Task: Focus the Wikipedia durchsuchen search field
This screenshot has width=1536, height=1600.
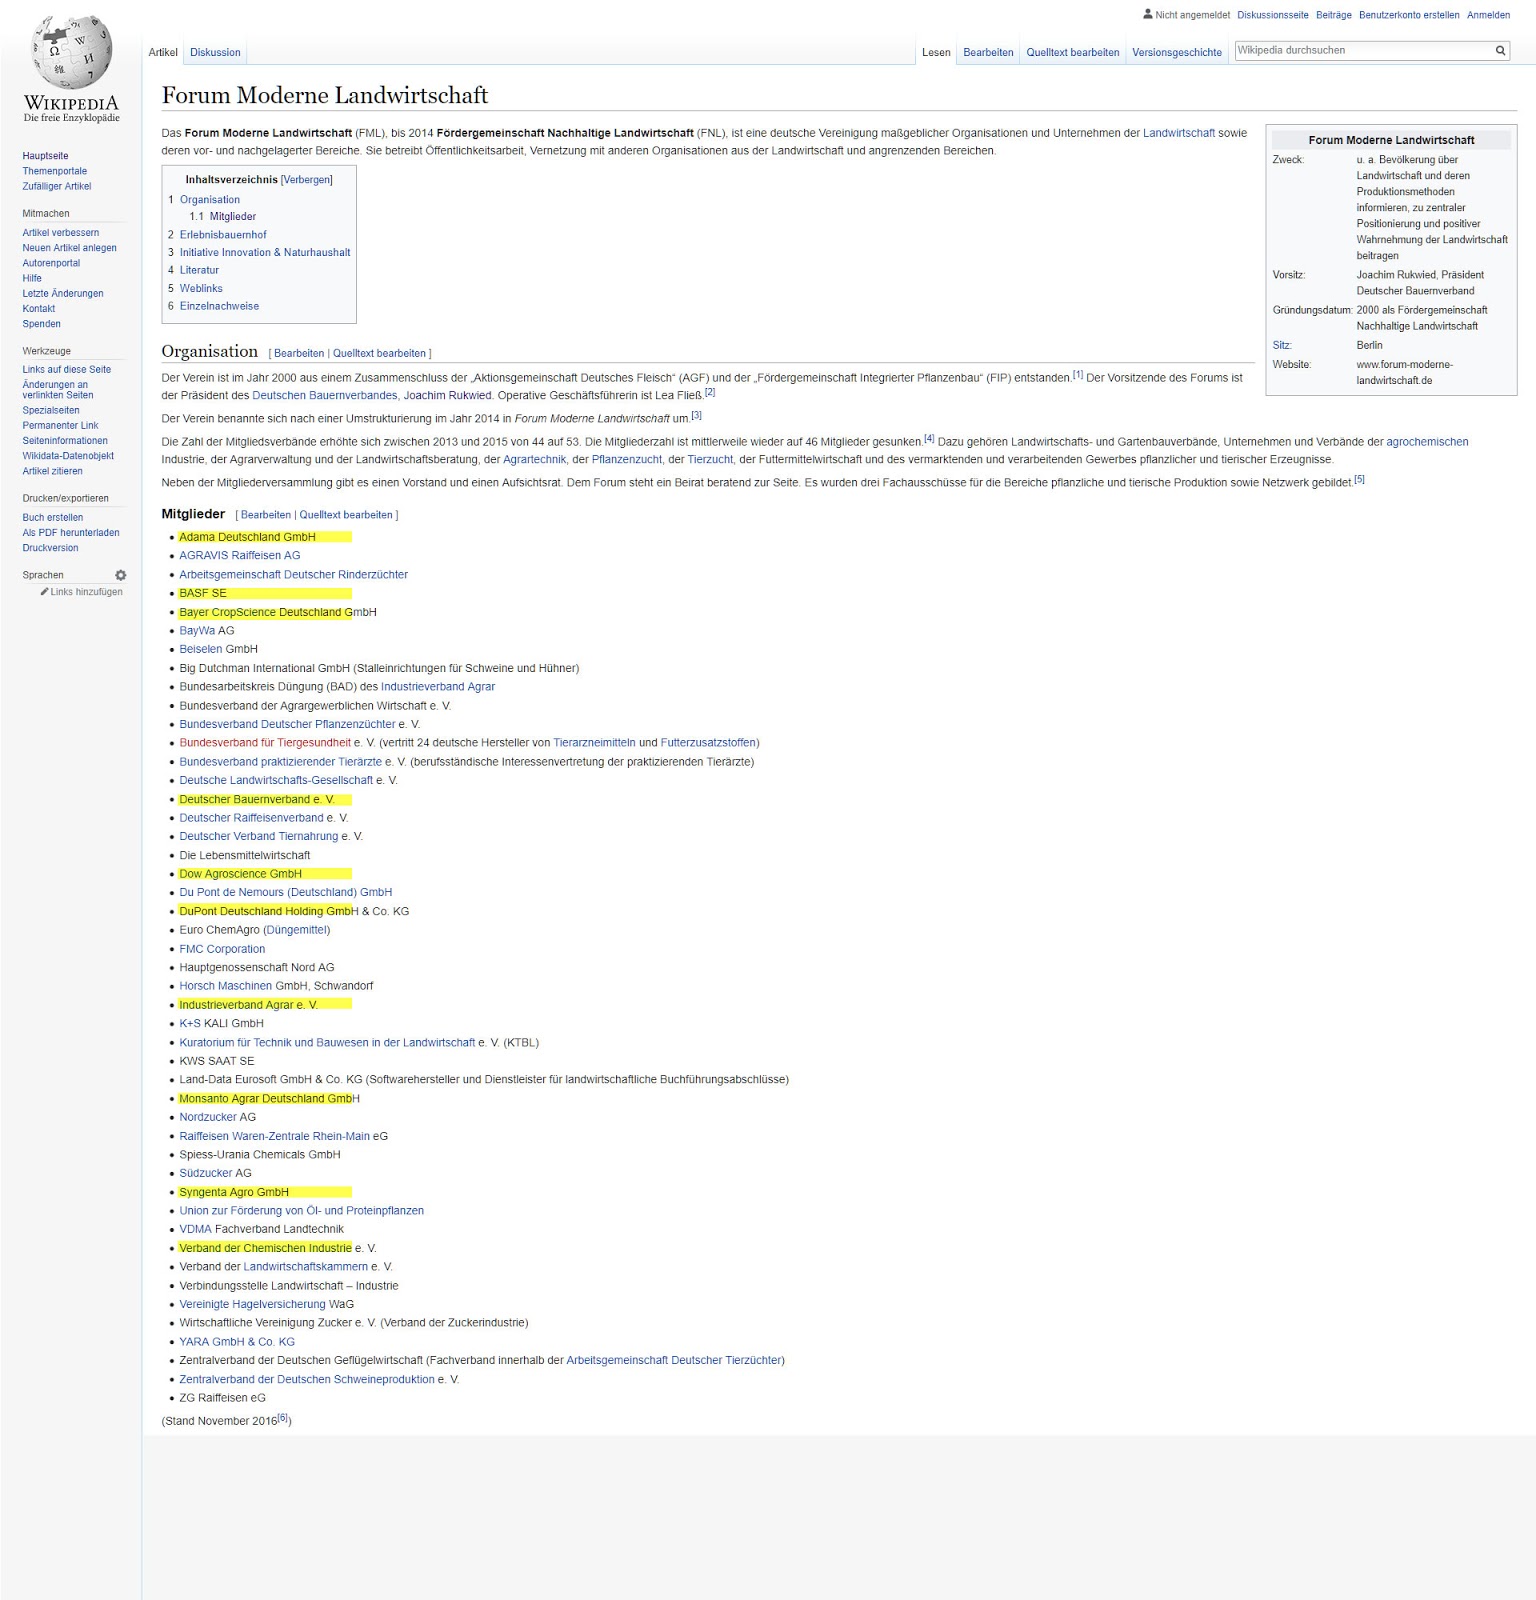Action: pos(1363,50)
